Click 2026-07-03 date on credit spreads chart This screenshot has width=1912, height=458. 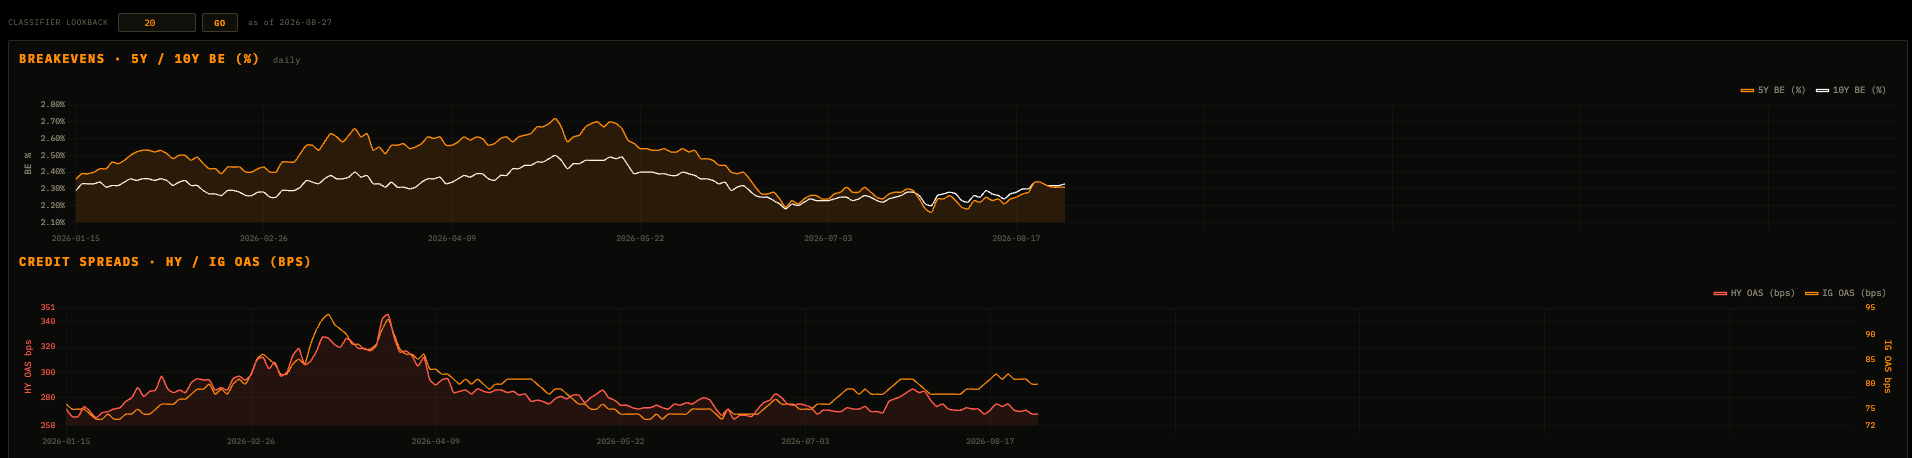[x=805, y=441]
